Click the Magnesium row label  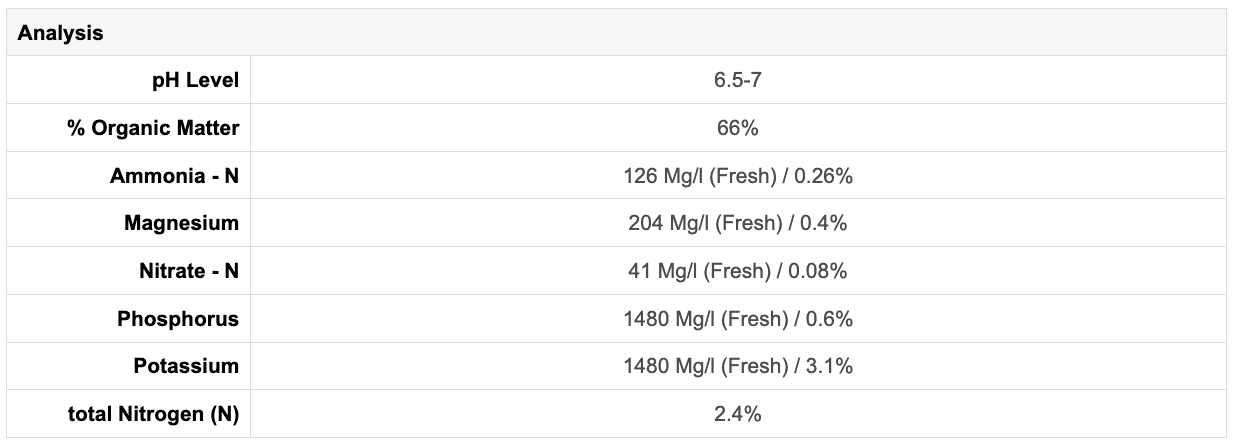tap(181, 223)
